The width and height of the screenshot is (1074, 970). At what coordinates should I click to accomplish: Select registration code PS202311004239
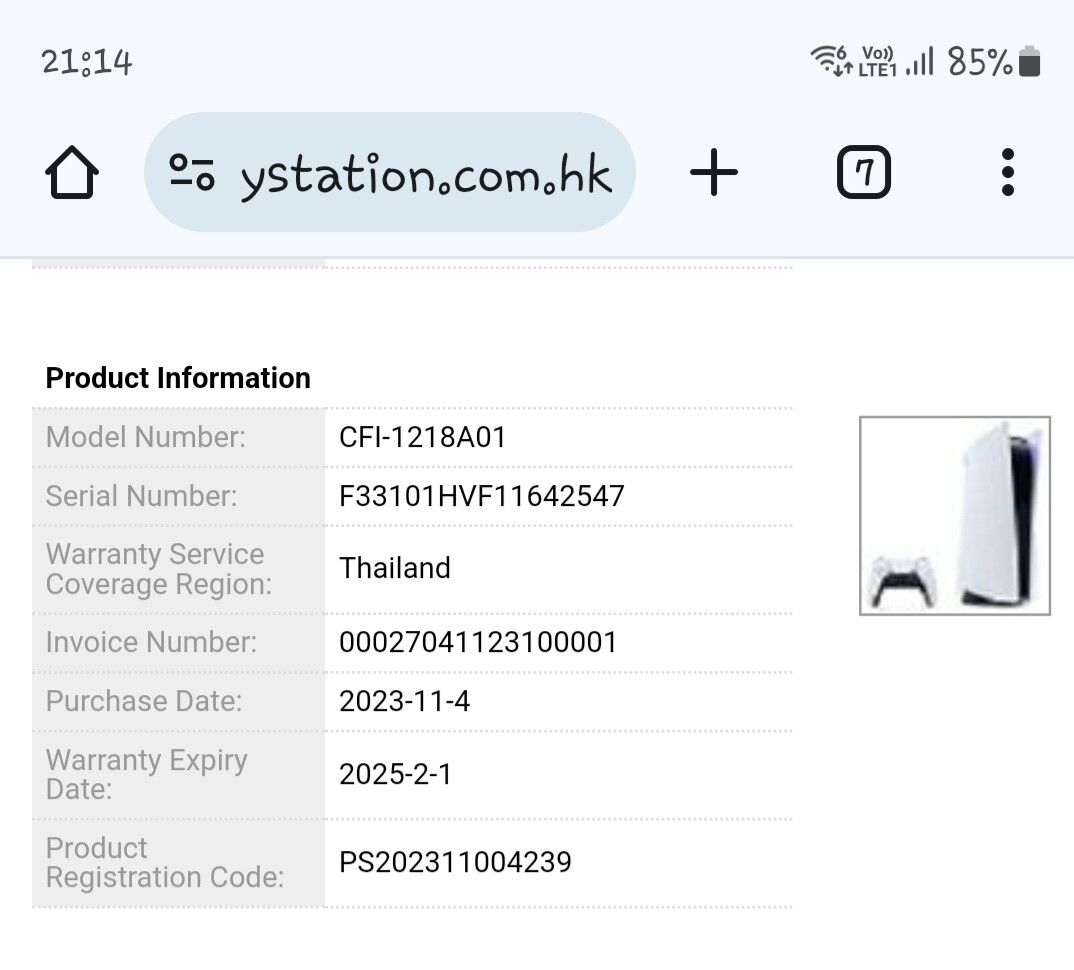[x=455, y=862]
